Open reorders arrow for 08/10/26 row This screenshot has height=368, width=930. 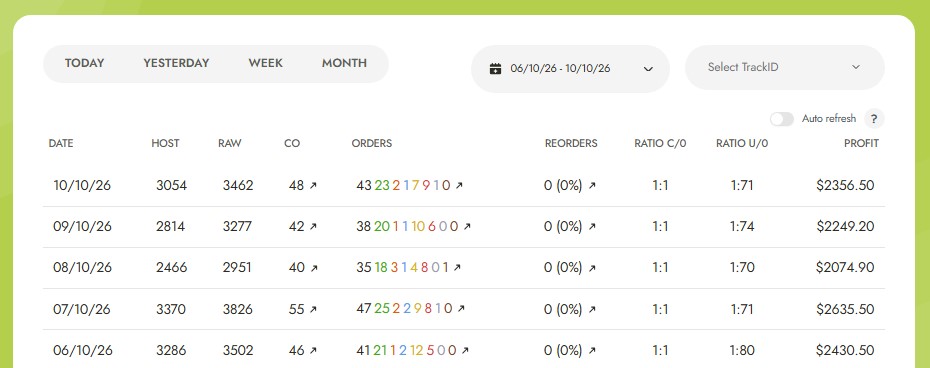(x=592, y=268)
